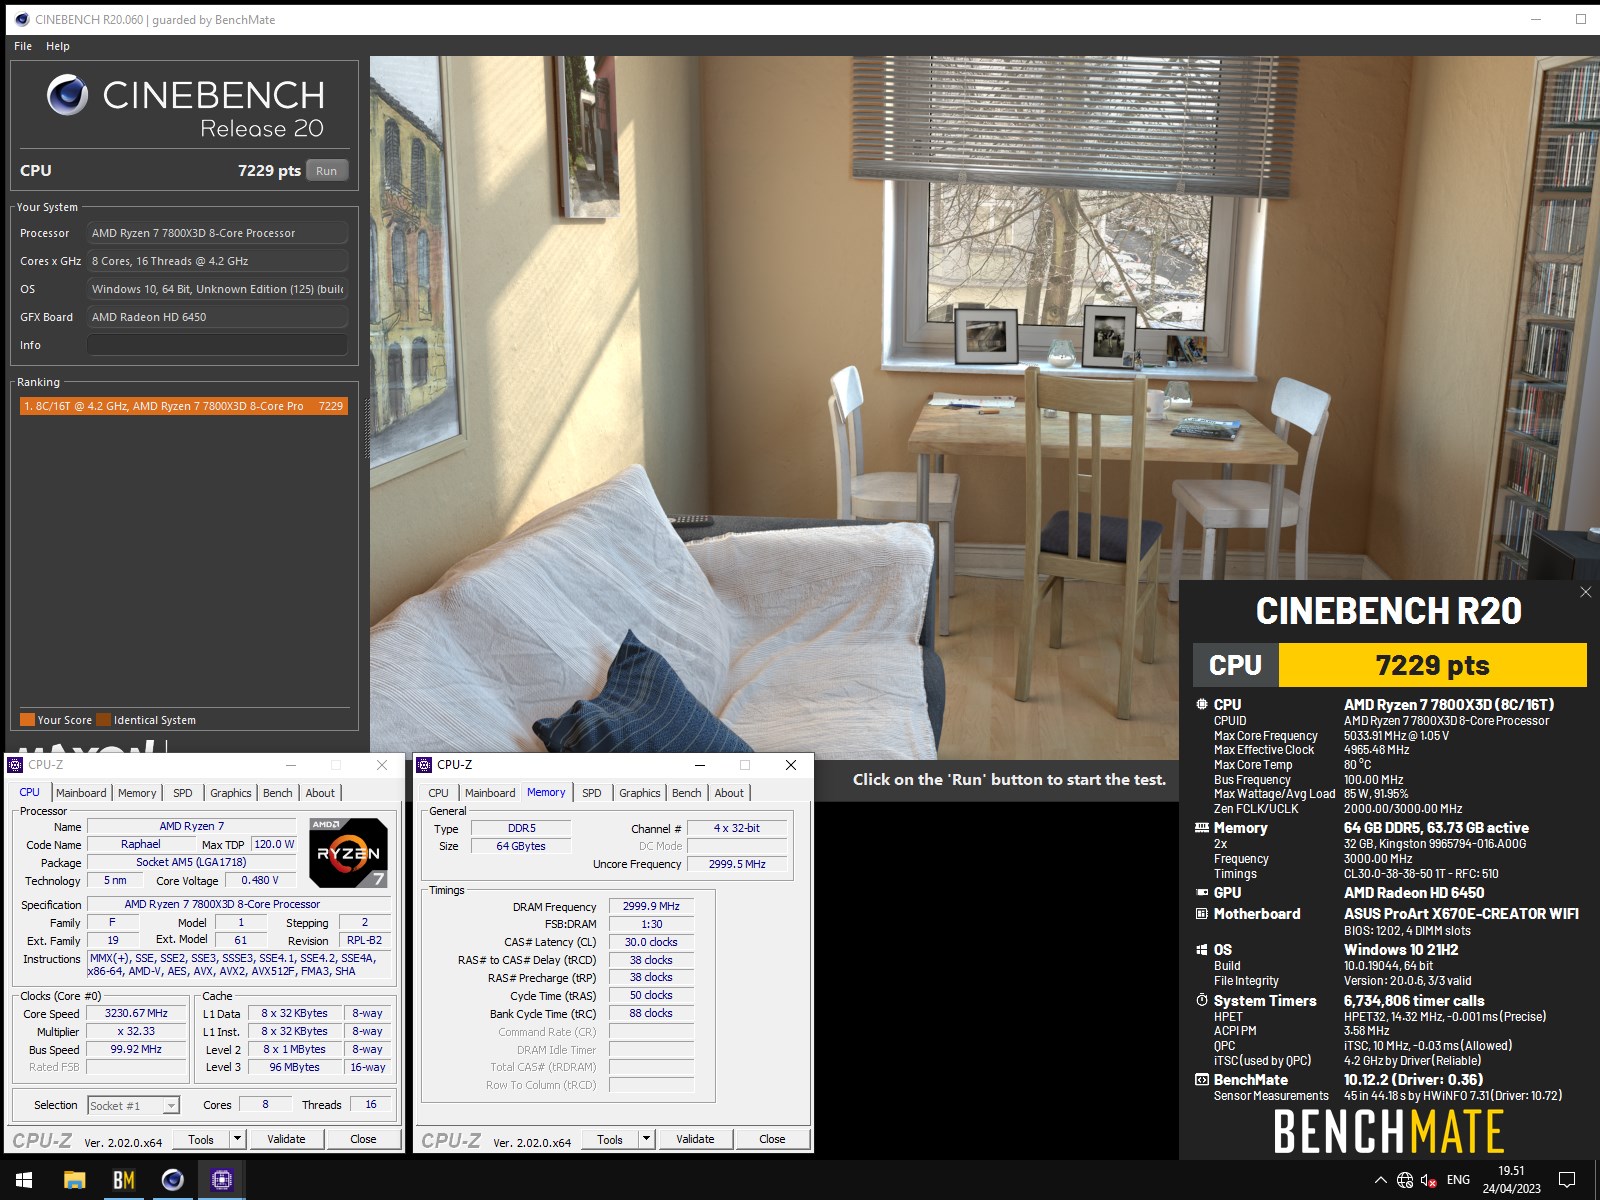Click Tools button in right CPU-Z window
Image resolution: width=1600 pixels, height=1200 pixels.
pyautogui.click(x=610, y=1139)
